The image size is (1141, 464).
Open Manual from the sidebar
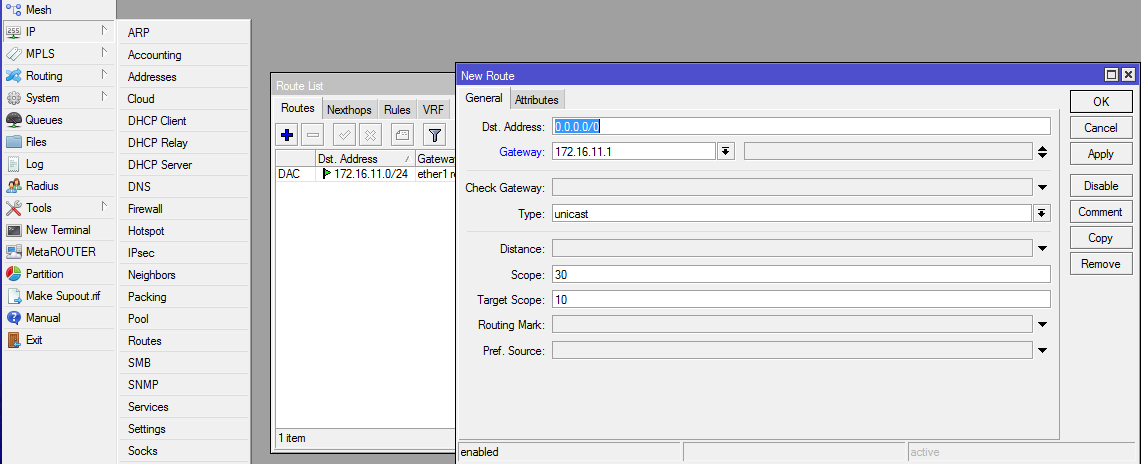[58, 318]
